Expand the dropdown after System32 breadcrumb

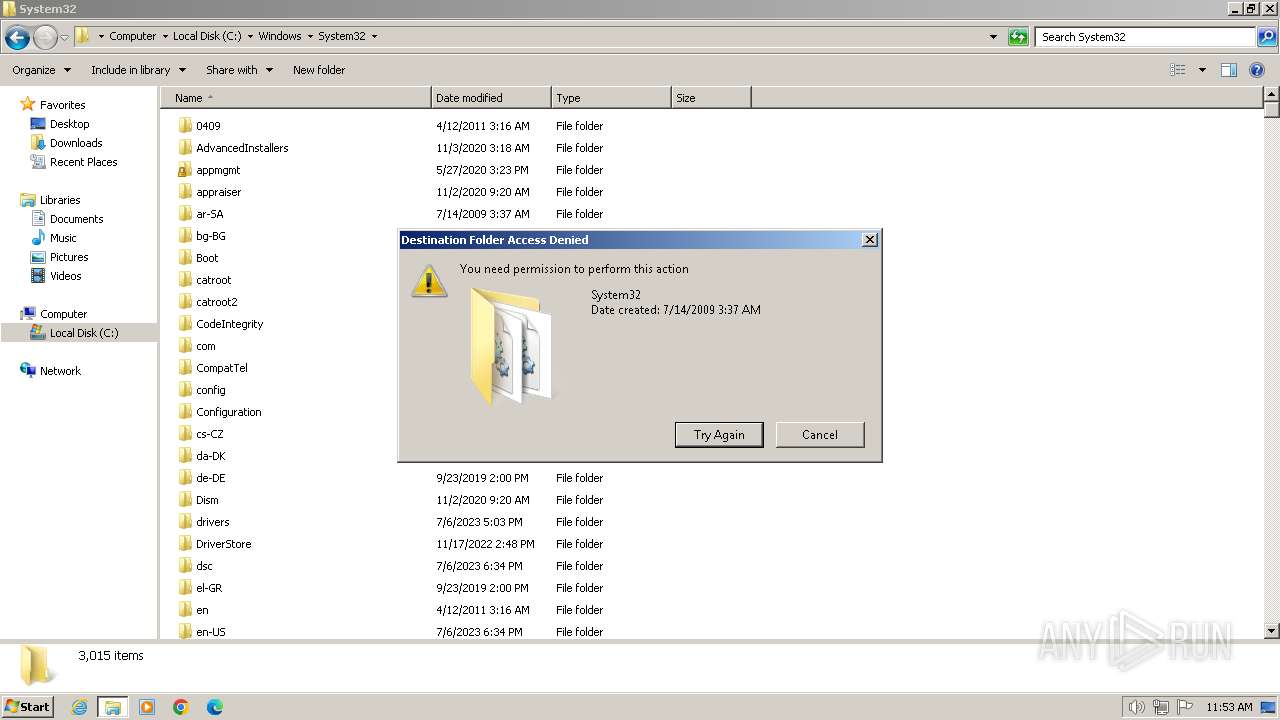point(375,36)
